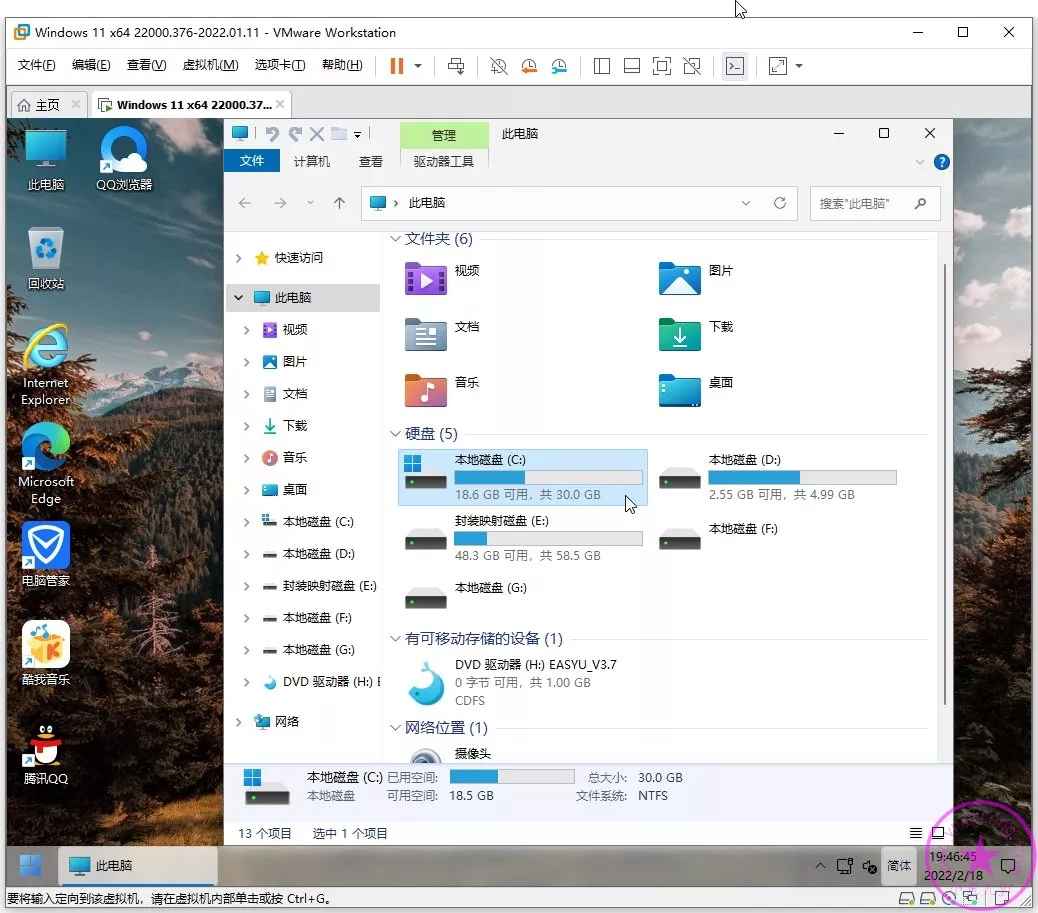The height and width of the screenshot is (913, 1038).
Task: Expand the 快速访问 tree node
Action: (x=238, y=258)
